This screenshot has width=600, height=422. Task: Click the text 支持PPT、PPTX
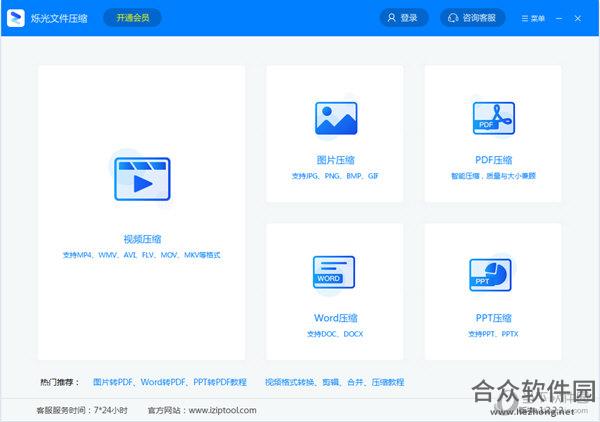pos(494,334)
